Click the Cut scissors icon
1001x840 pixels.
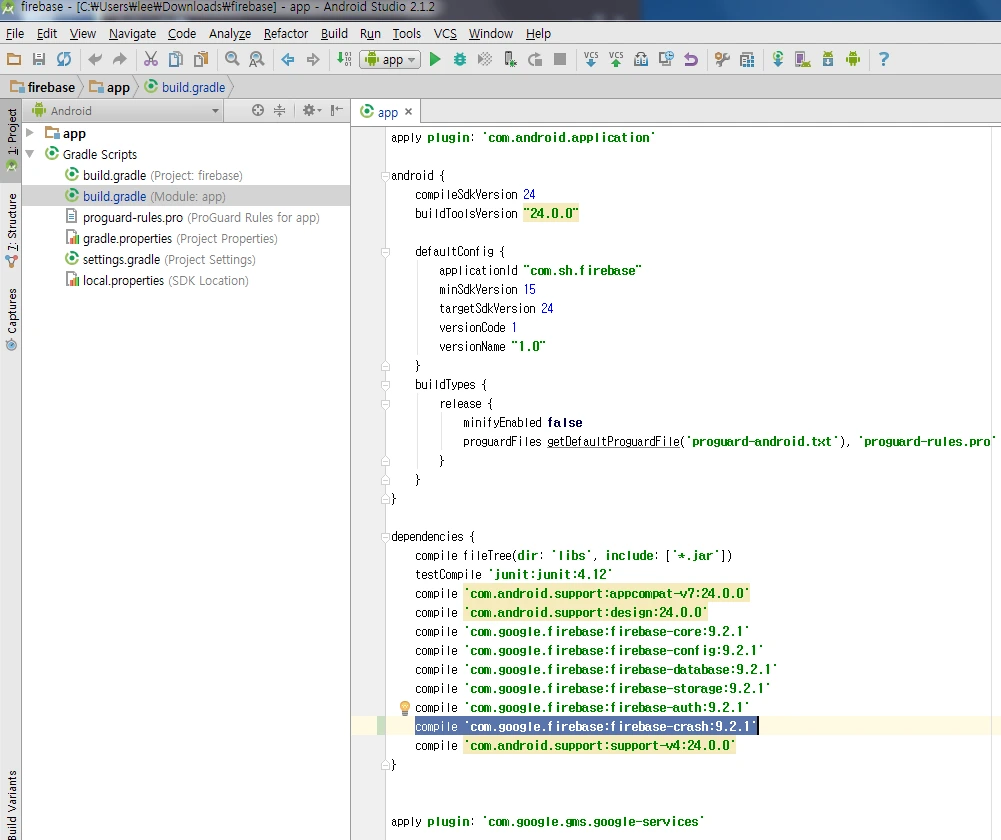pyautogui.click(x=151, y=60)
